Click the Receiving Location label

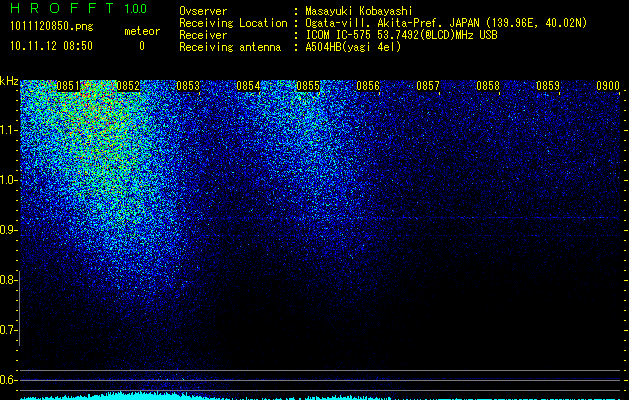point(233,23)
